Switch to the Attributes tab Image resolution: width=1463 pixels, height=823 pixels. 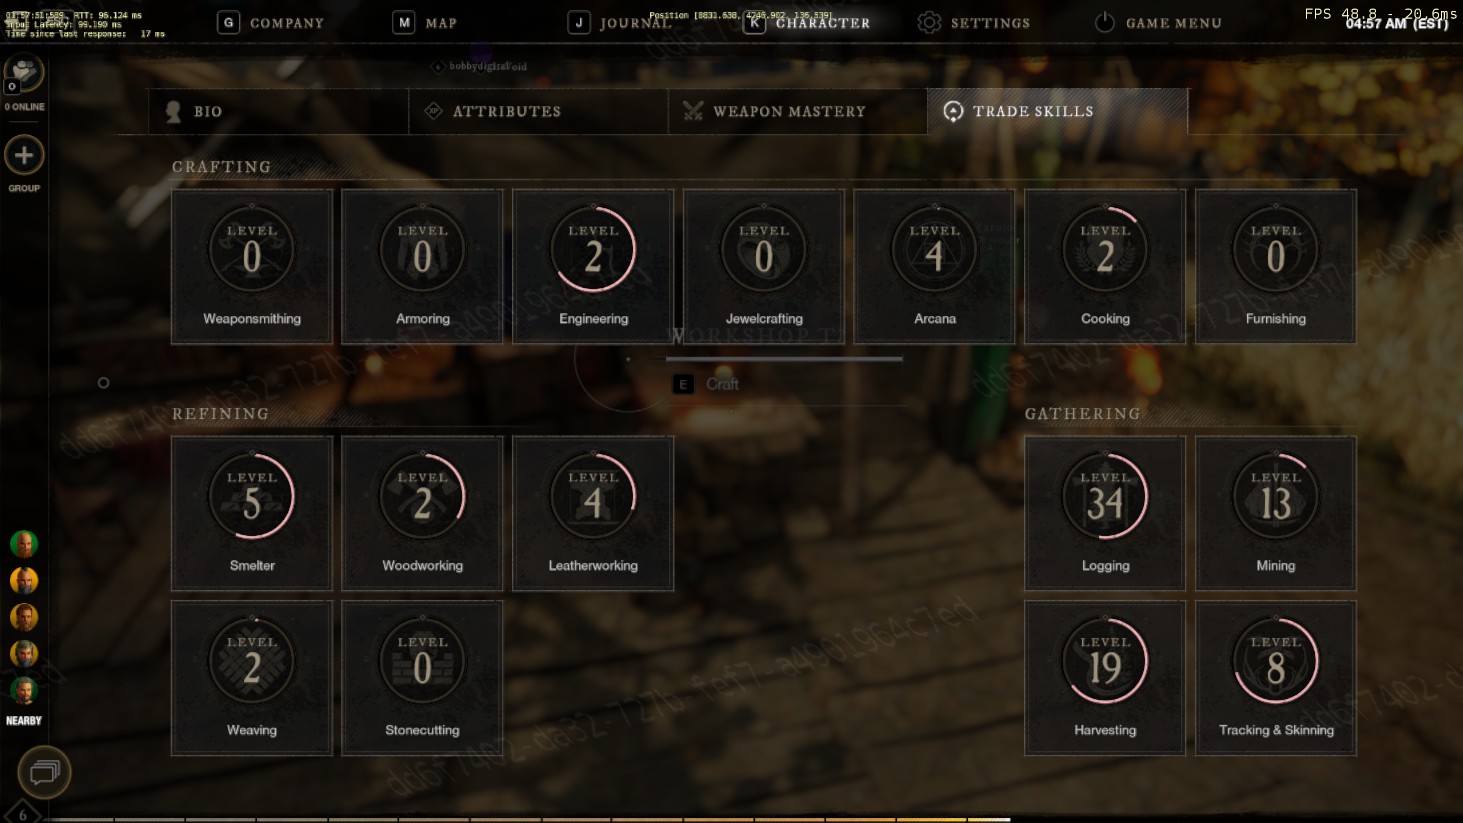click(538, 111)
